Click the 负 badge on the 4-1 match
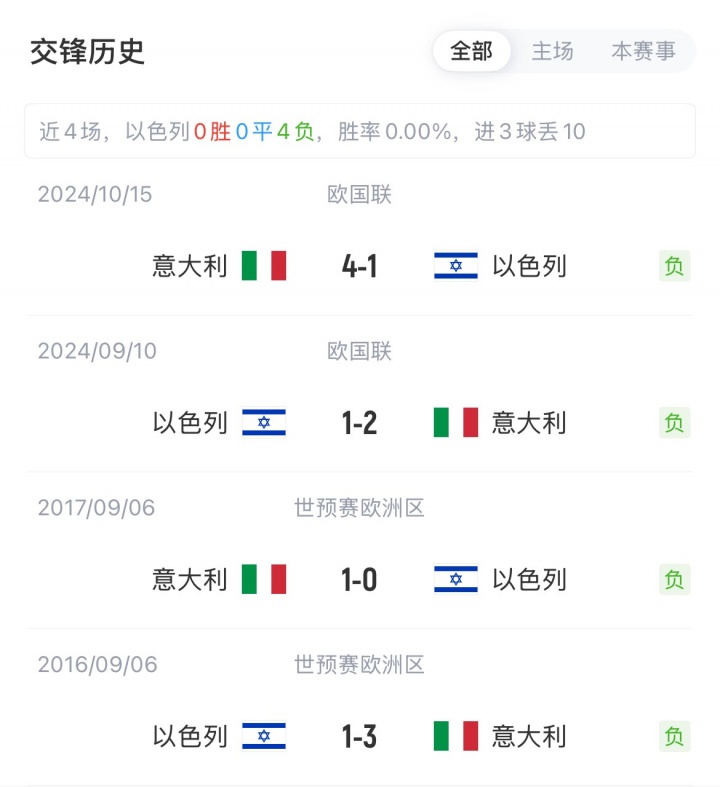This screenshot has width=720, height=787. tap(675, 266)
